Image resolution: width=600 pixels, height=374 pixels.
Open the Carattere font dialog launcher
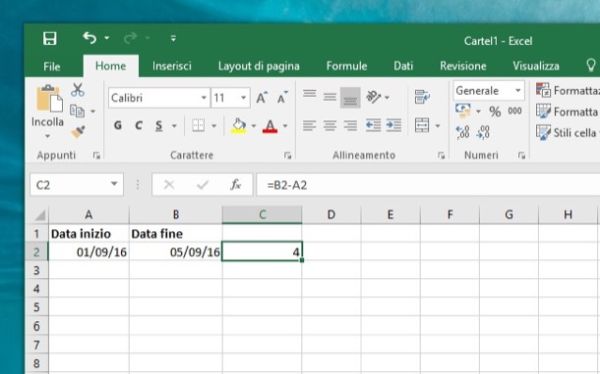point(287,155)
